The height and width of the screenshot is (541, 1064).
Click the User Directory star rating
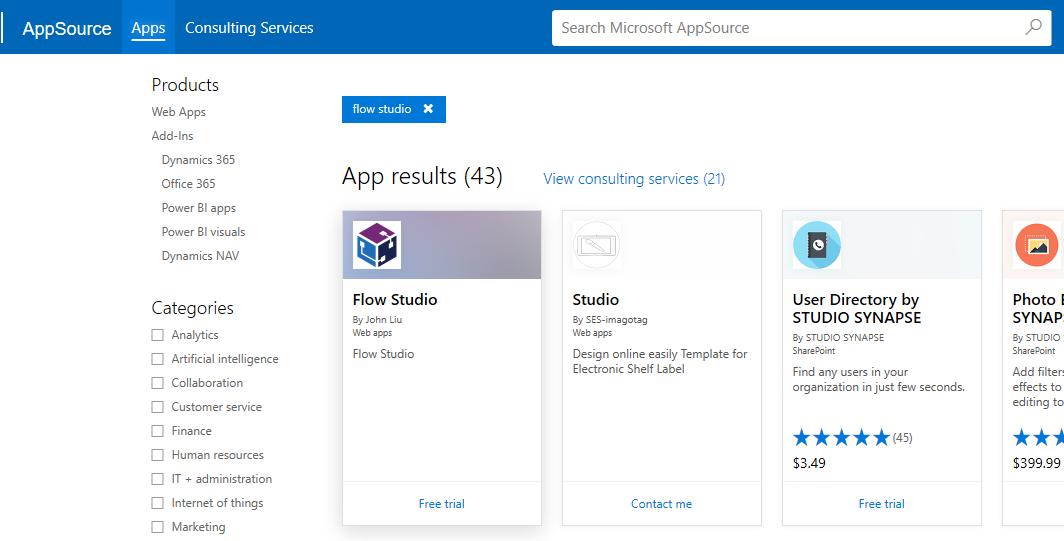coord(841,438)
